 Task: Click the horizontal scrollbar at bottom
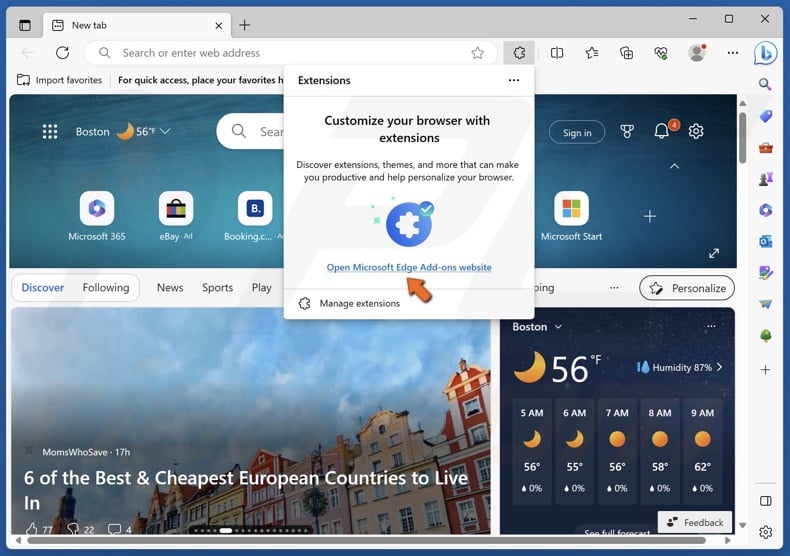[366, 540]
